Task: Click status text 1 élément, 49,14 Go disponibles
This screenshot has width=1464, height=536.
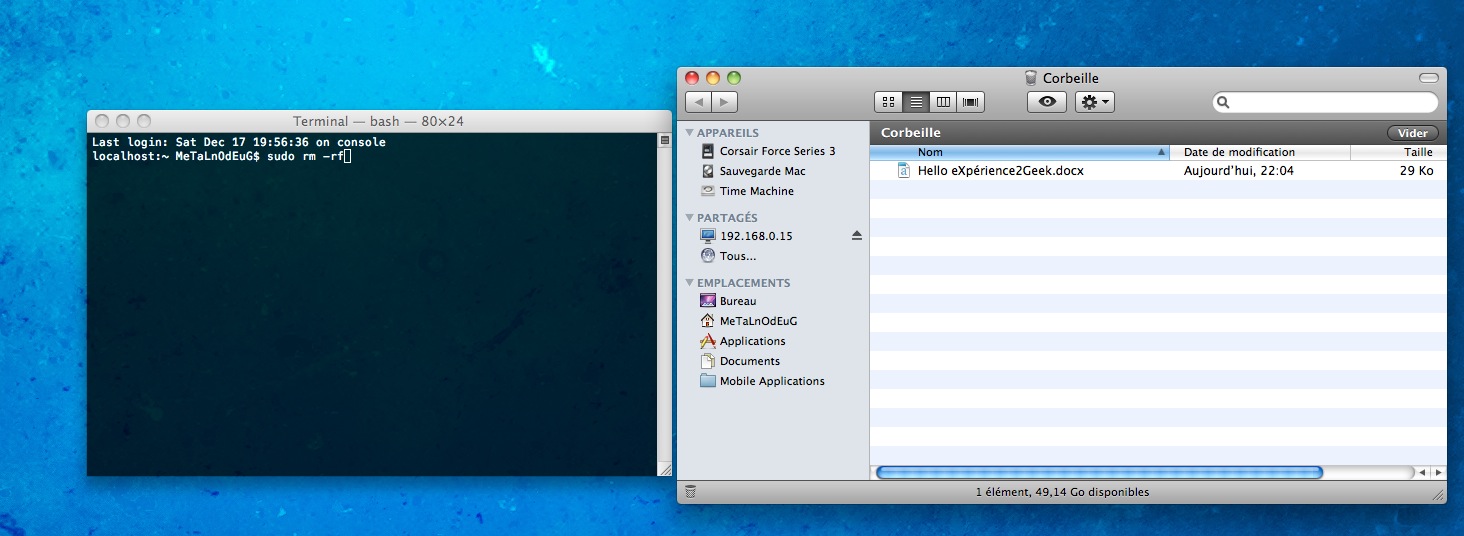Action: pyautogui.click(x=1062, y=492)
